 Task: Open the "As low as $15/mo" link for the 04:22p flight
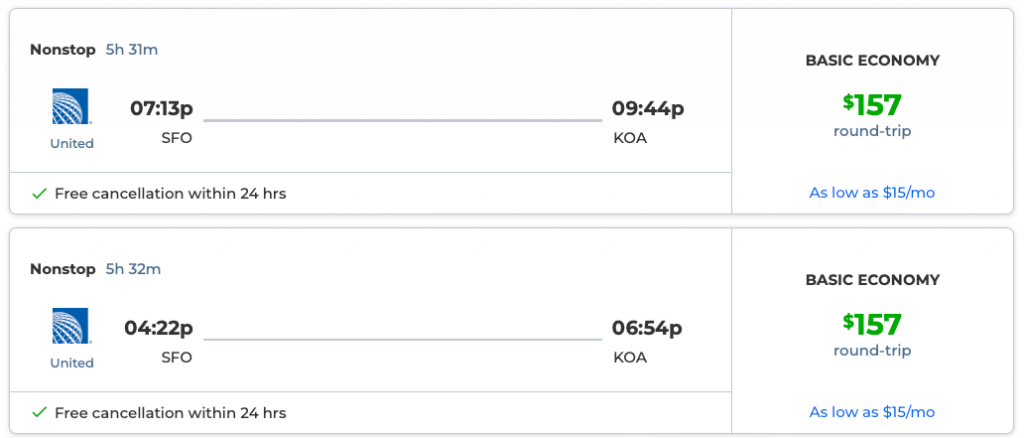point(872,412)
